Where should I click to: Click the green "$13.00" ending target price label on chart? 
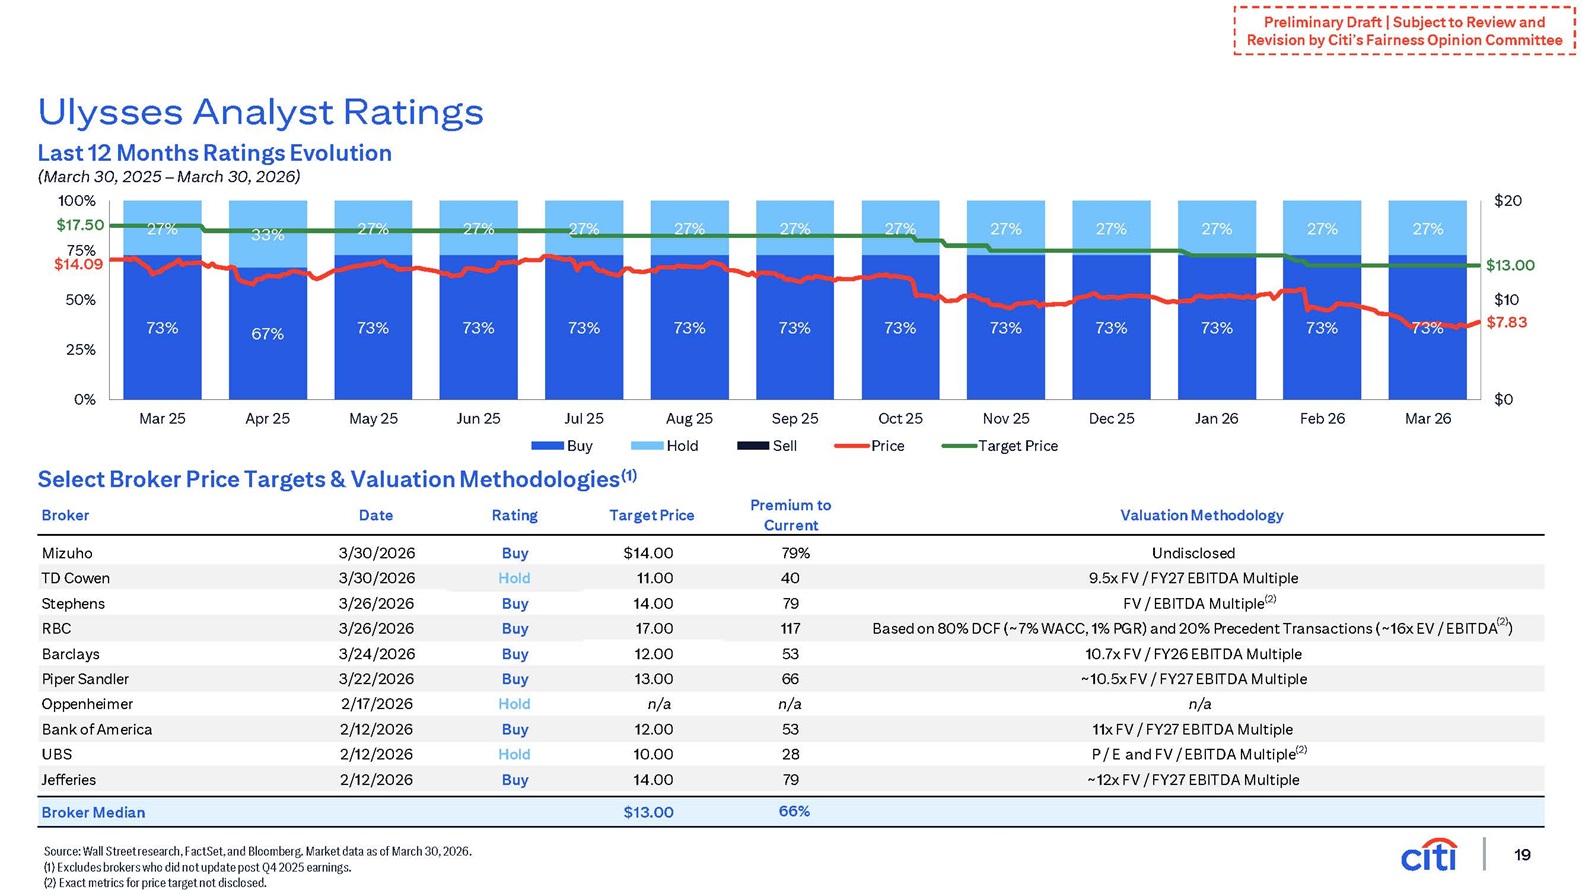pyautogui.click(x=1510, y=265)
